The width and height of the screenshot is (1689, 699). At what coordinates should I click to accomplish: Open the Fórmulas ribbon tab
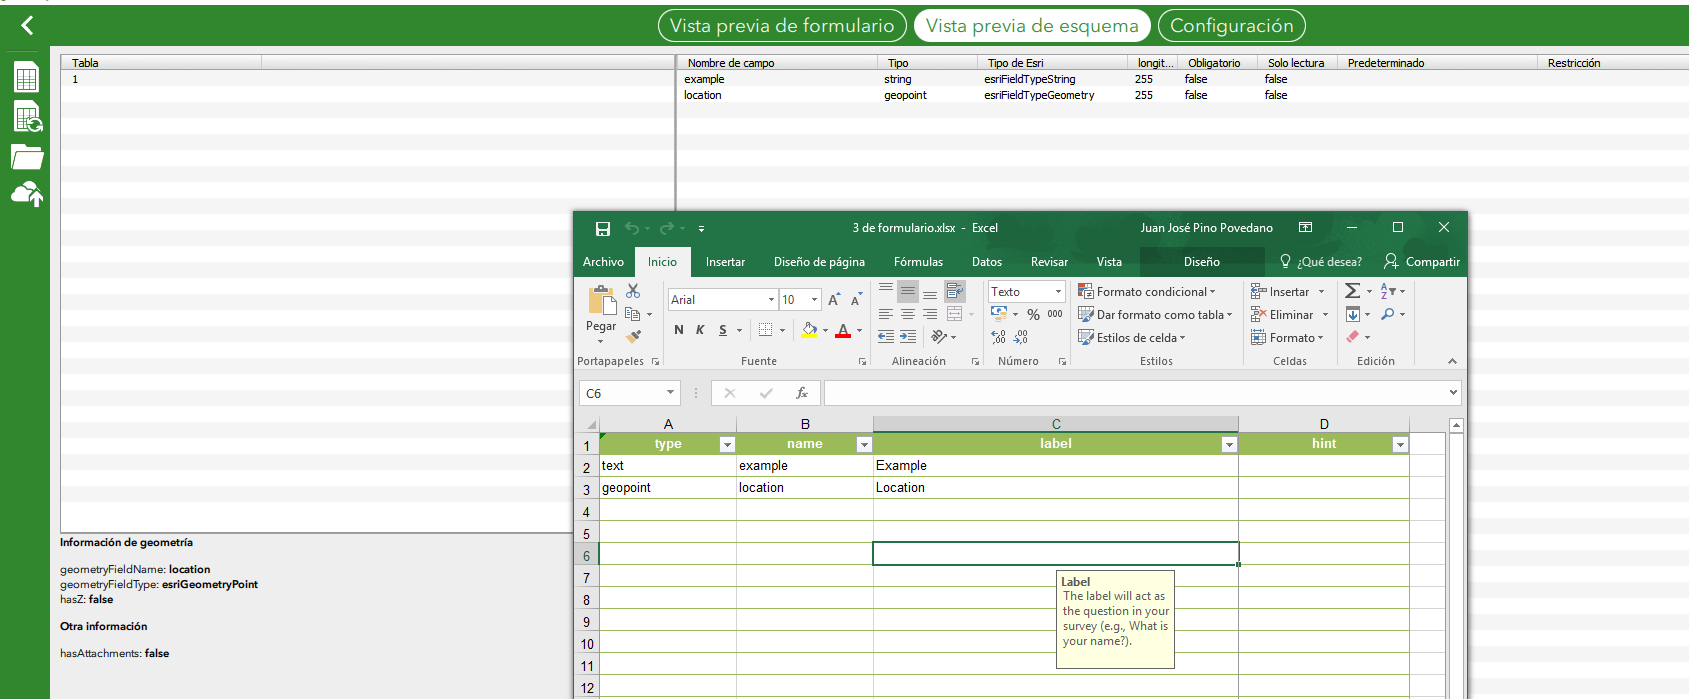click(918, 262)
